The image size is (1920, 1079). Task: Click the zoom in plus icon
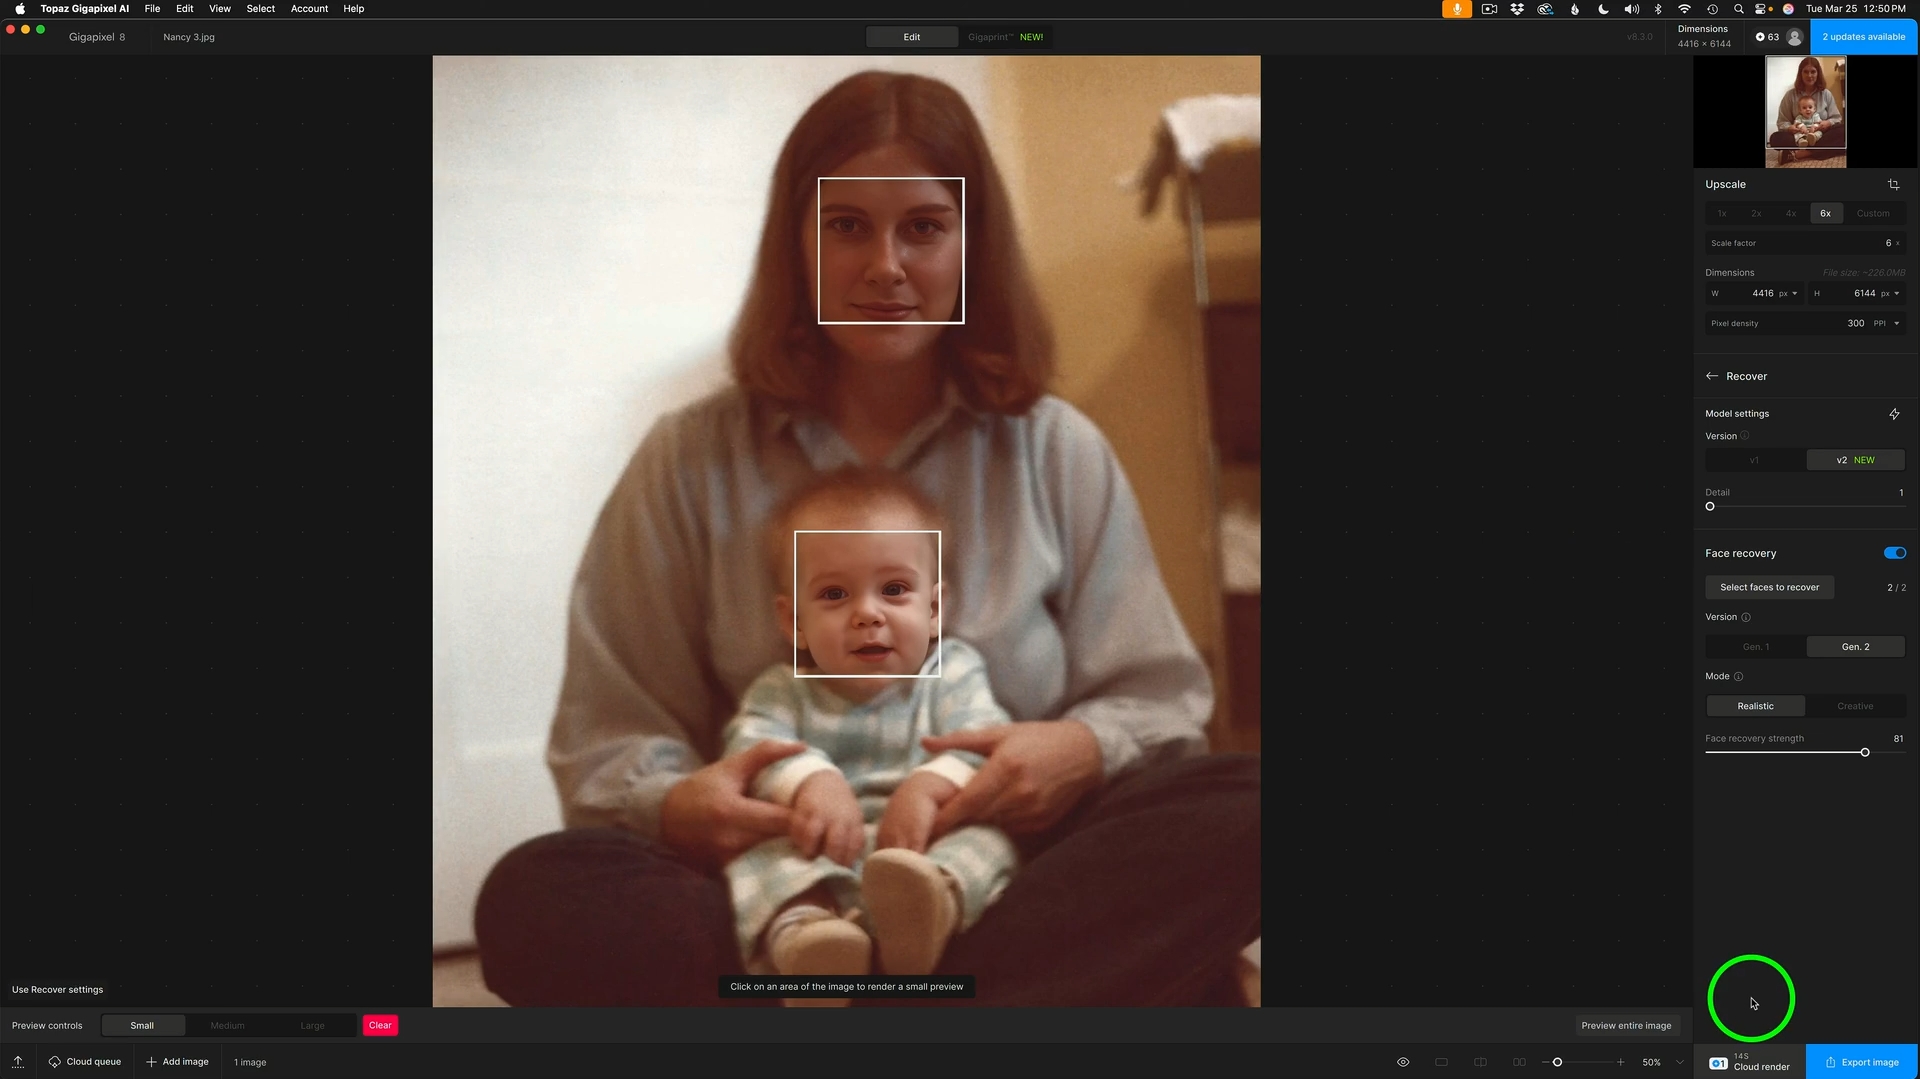(x=1621, y=1062)
